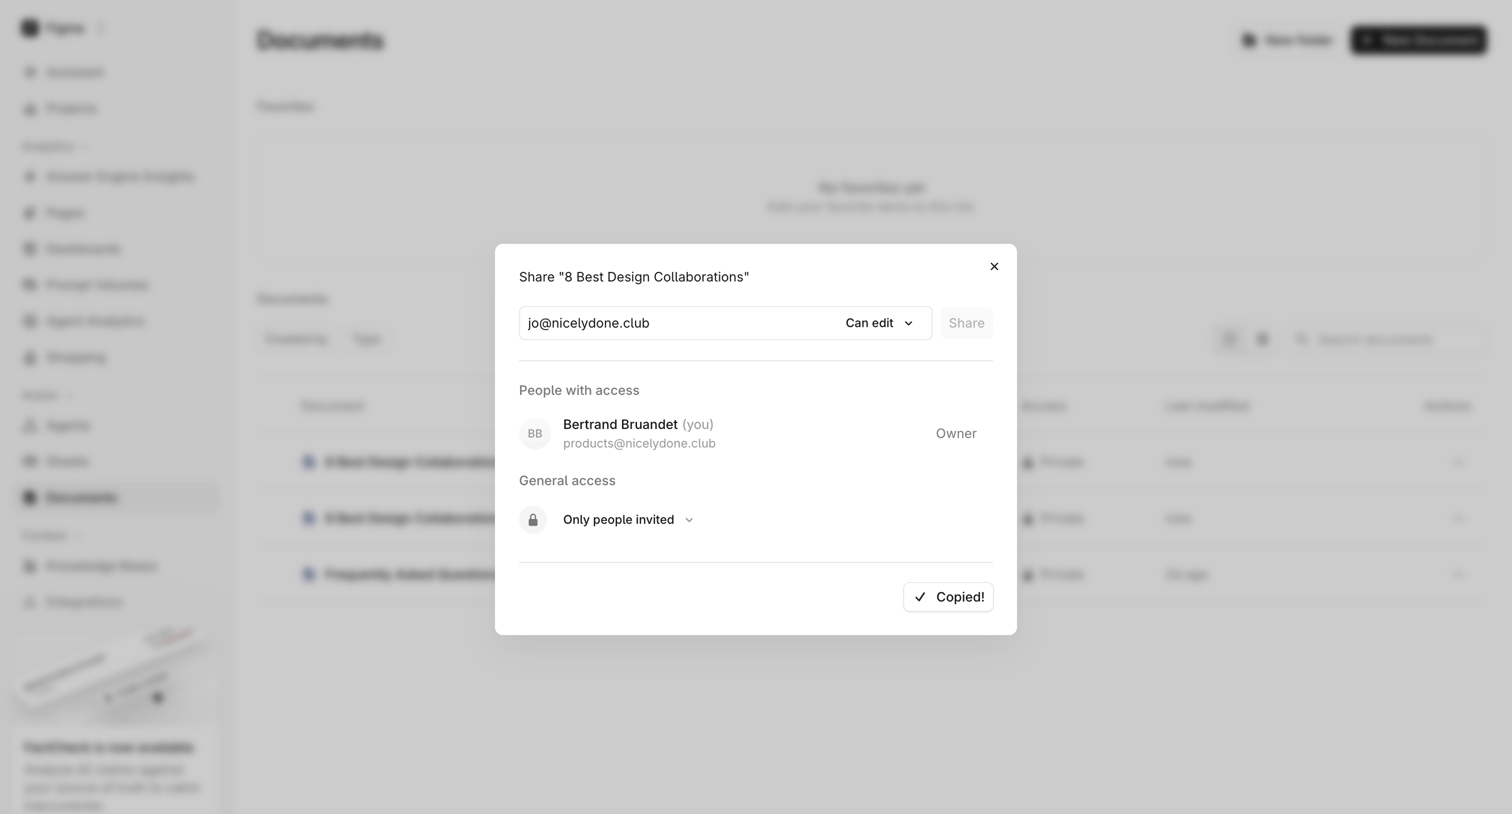
Task: Close the Share dialog with the X
Action: (x=994, y=266)
